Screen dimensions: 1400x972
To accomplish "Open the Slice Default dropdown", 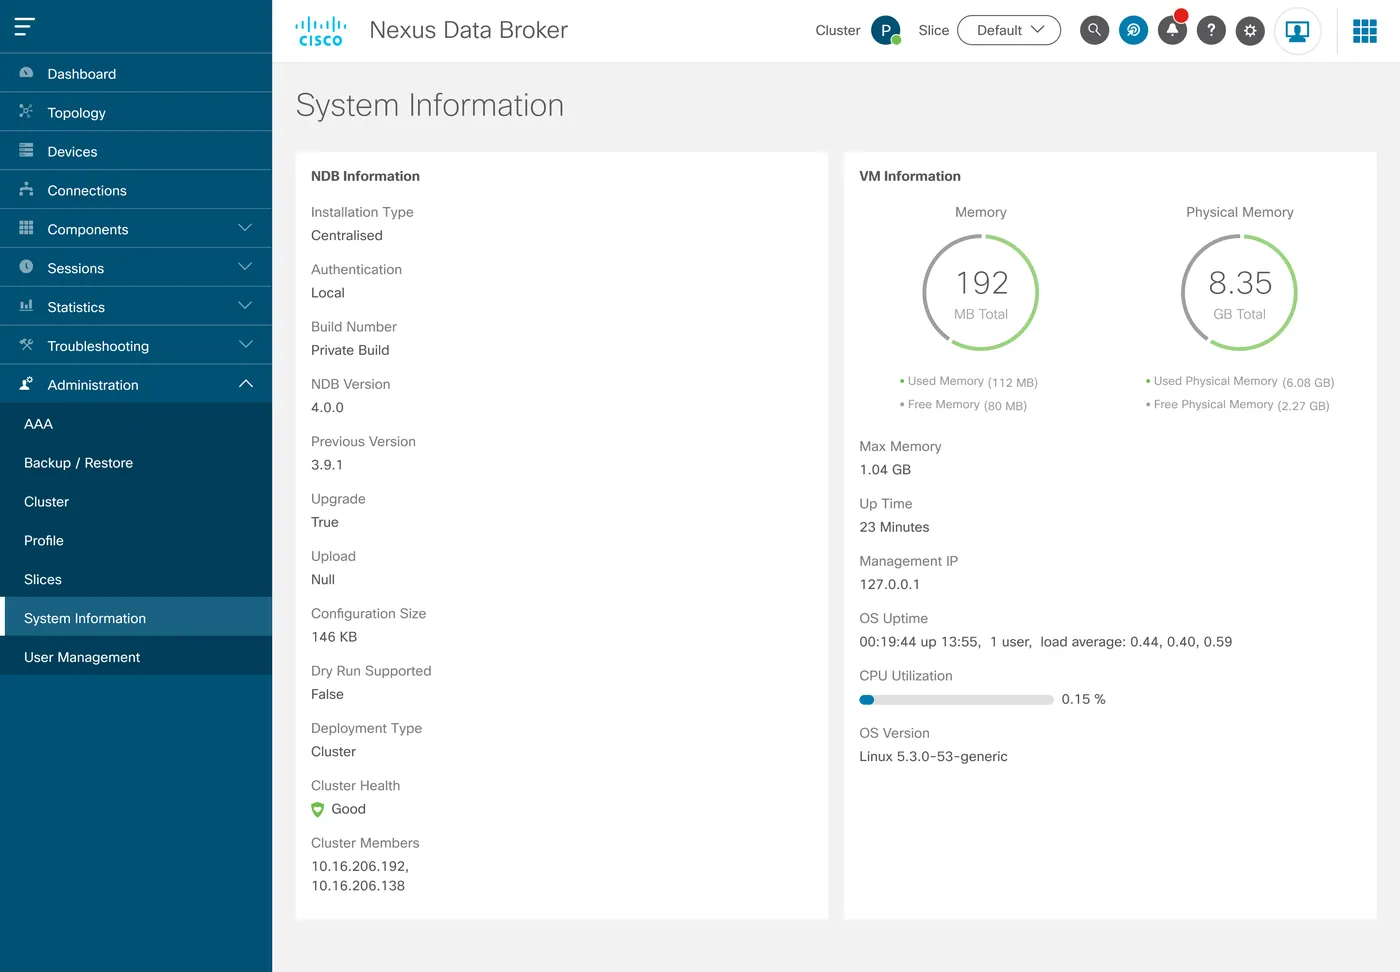I will pyautogui.click(x=1009, y=30).
